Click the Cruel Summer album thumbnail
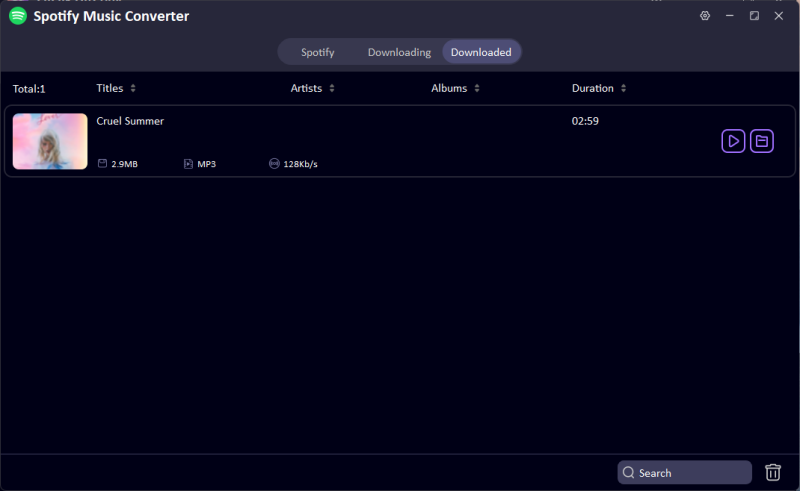 coord(50,141)
